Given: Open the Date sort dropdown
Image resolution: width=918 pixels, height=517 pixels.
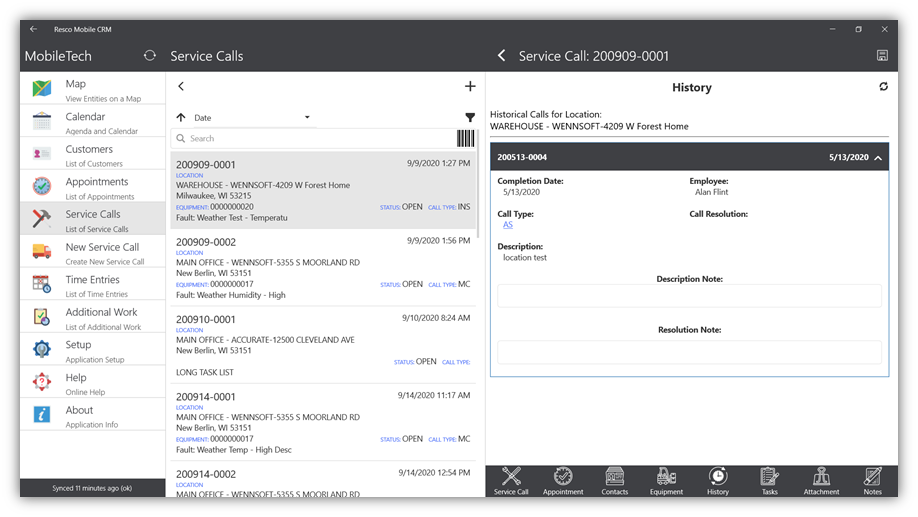Looking at the screenshot, I should pos(253,118).
